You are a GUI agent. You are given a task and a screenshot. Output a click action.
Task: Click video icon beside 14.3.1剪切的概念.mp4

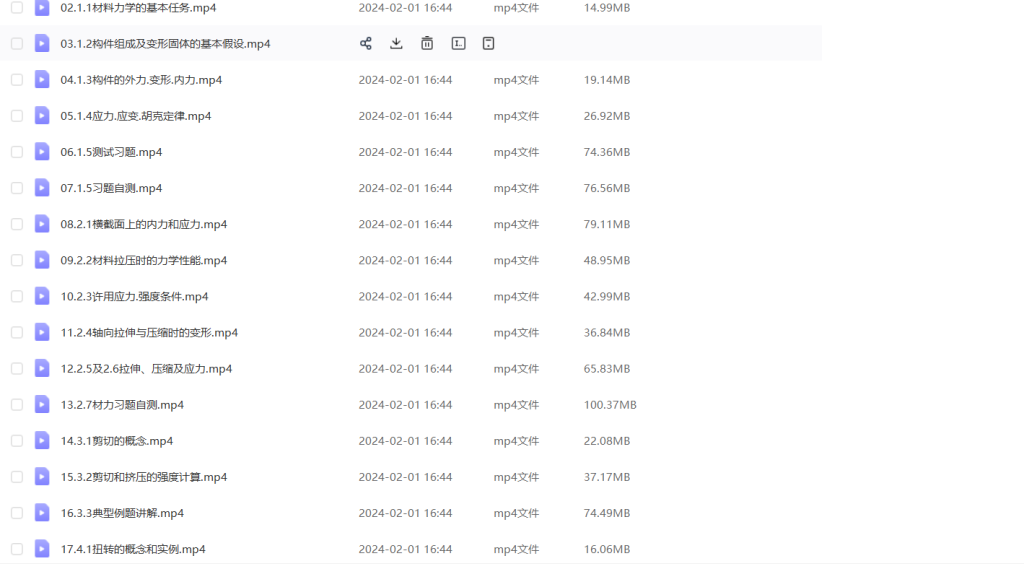(42, 441)
